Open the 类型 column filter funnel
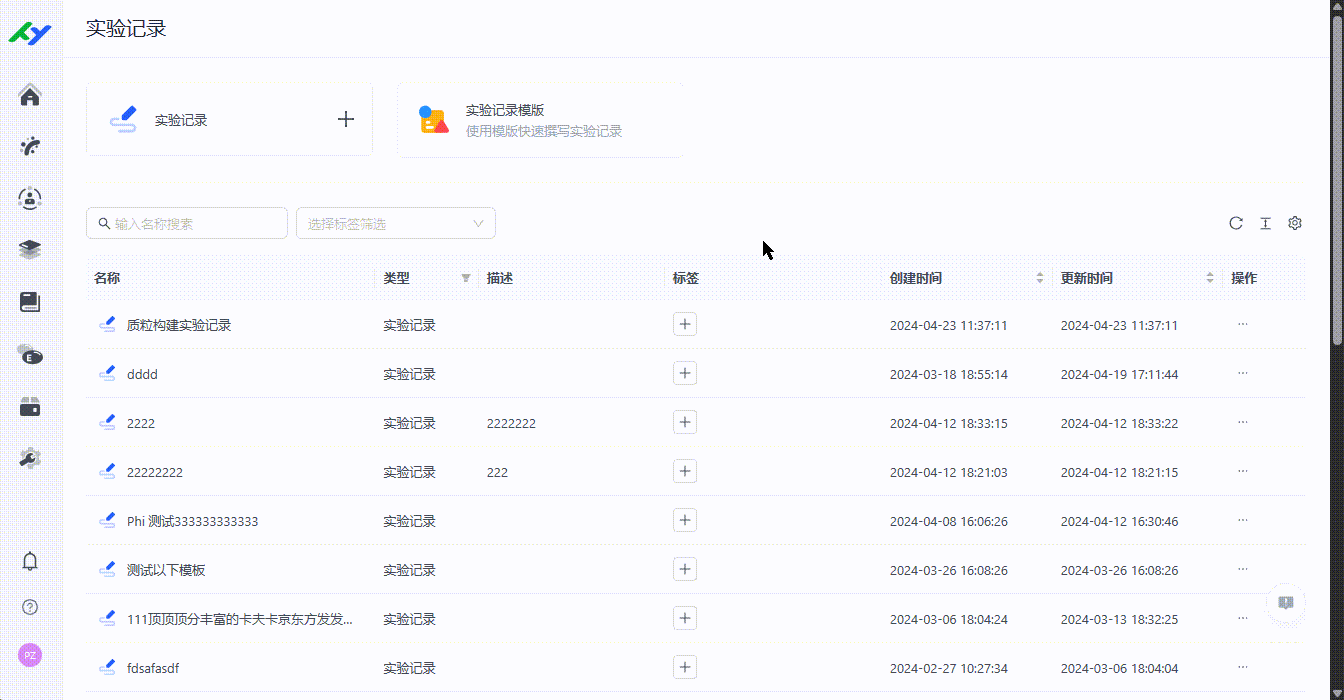 click(465, 278)
